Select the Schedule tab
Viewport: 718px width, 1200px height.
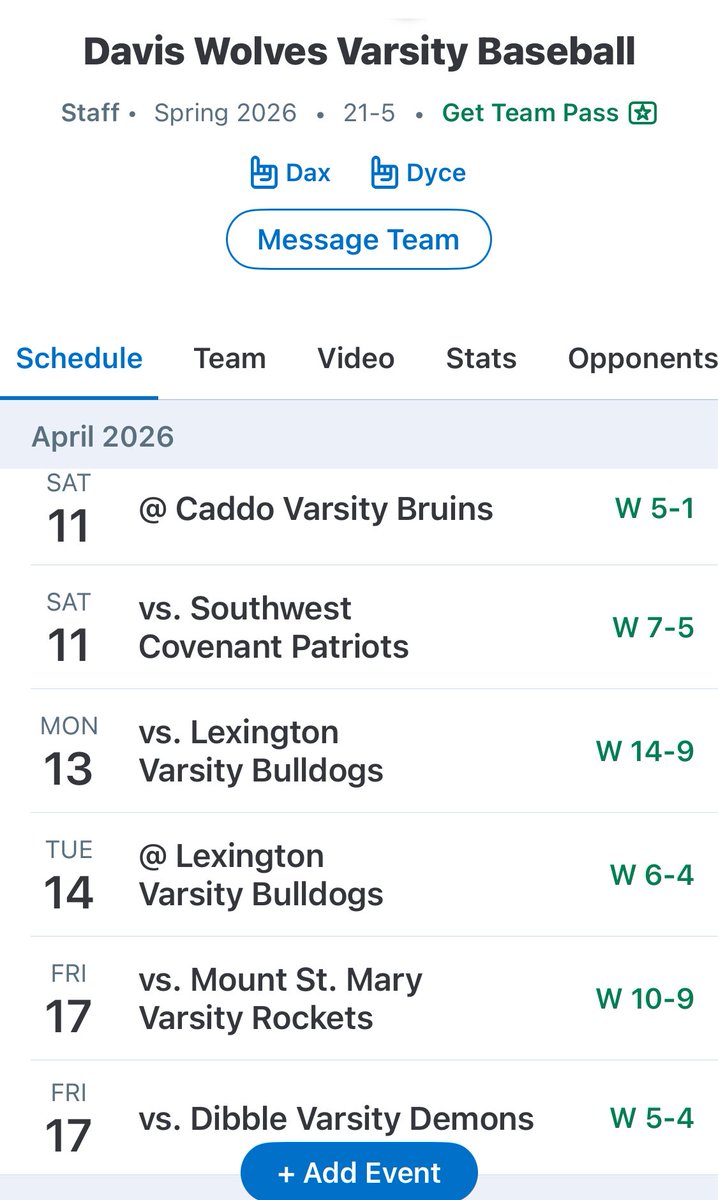tap(79, 358)
